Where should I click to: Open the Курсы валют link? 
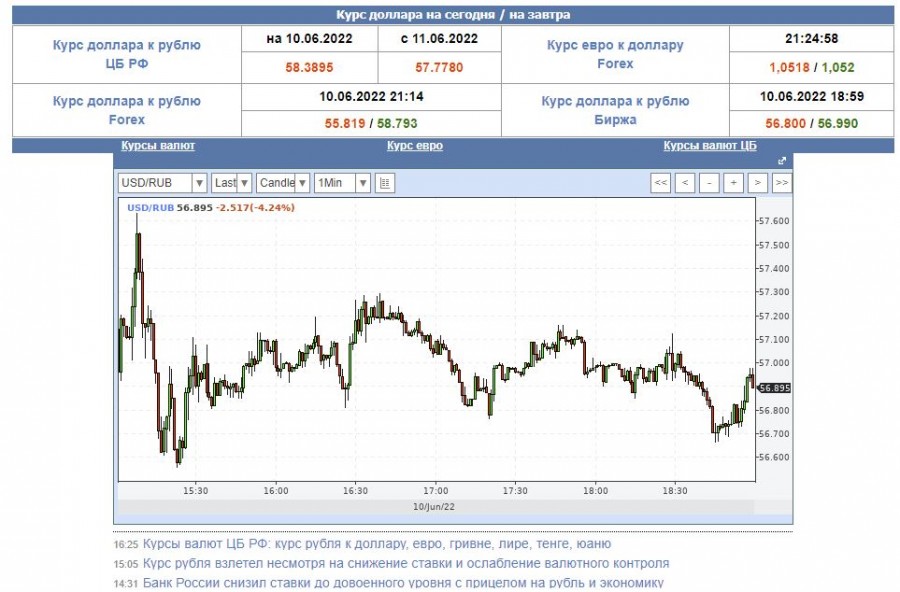[158, 146]
